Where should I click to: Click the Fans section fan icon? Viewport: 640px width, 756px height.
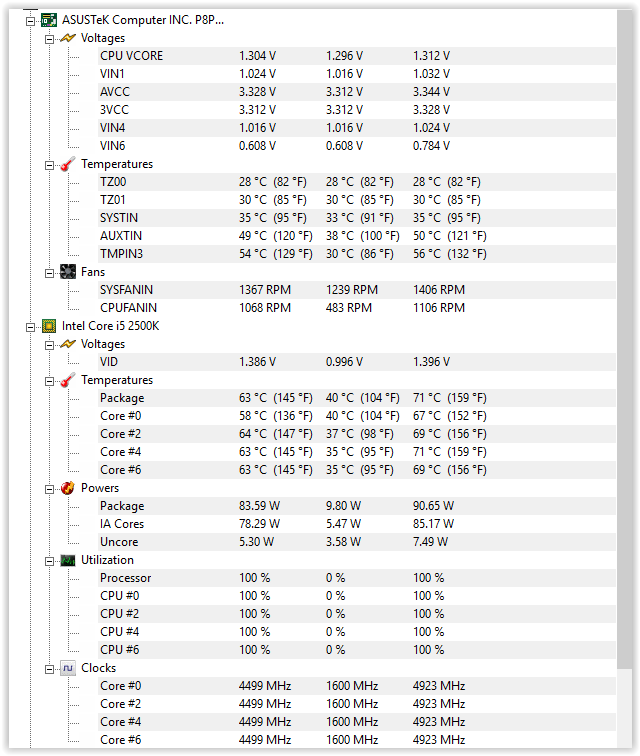pyautogui.click(x=67, y=272)
